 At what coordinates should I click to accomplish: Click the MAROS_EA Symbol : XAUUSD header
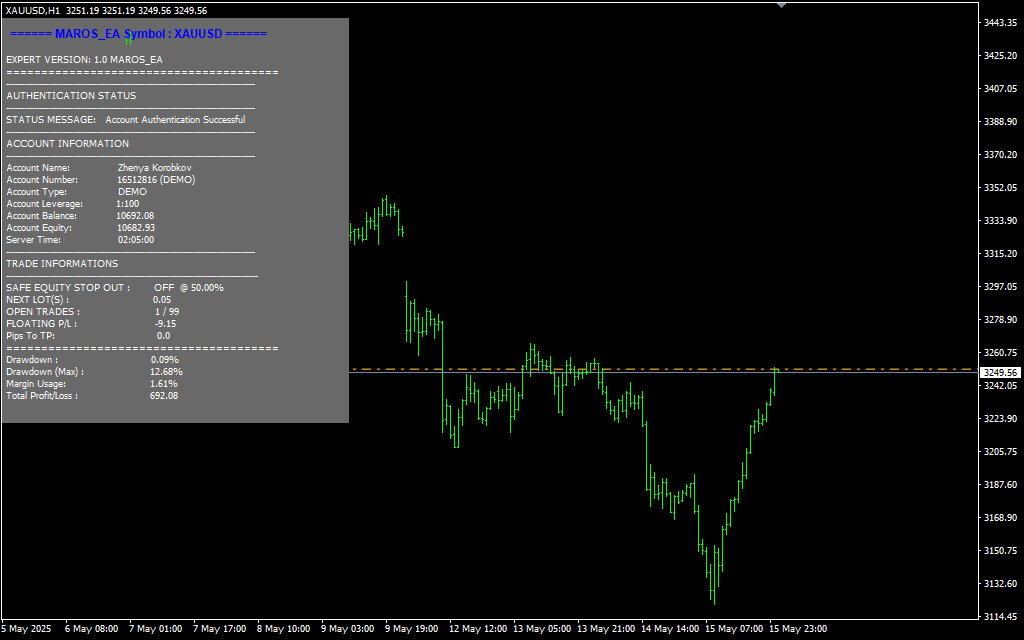(138, 34)
